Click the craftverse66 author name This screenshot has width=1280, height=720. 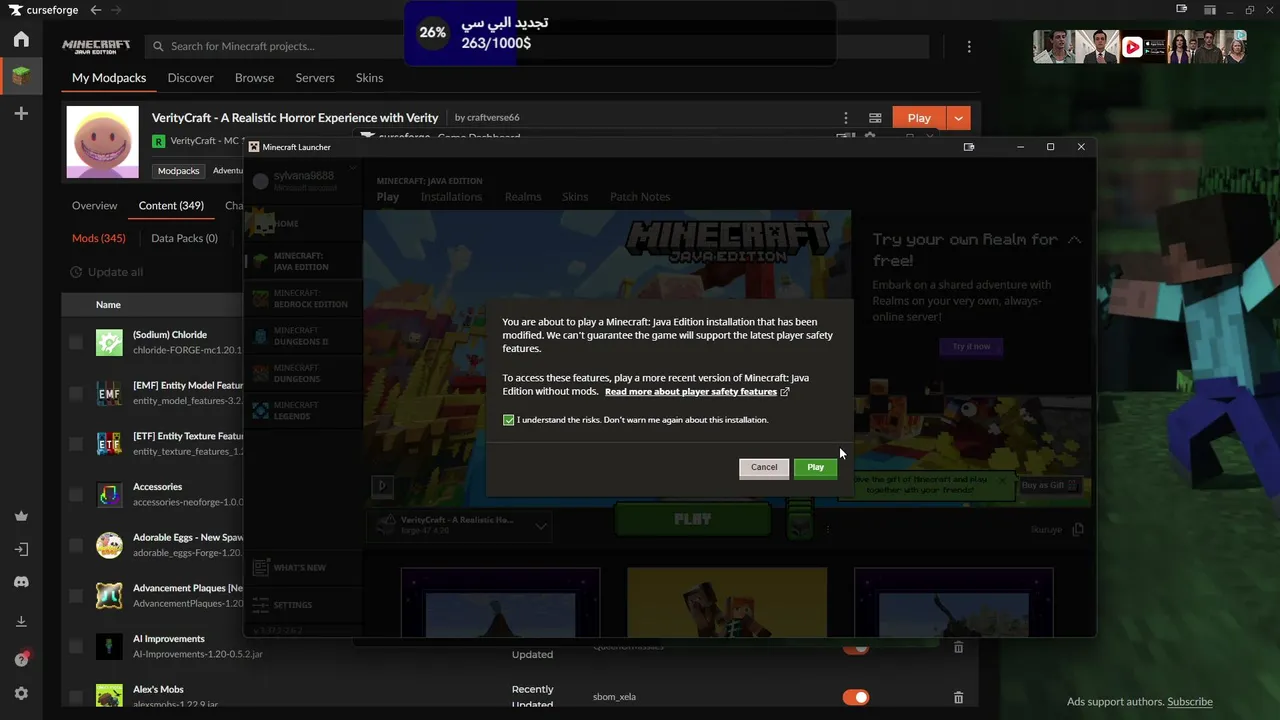493,118
